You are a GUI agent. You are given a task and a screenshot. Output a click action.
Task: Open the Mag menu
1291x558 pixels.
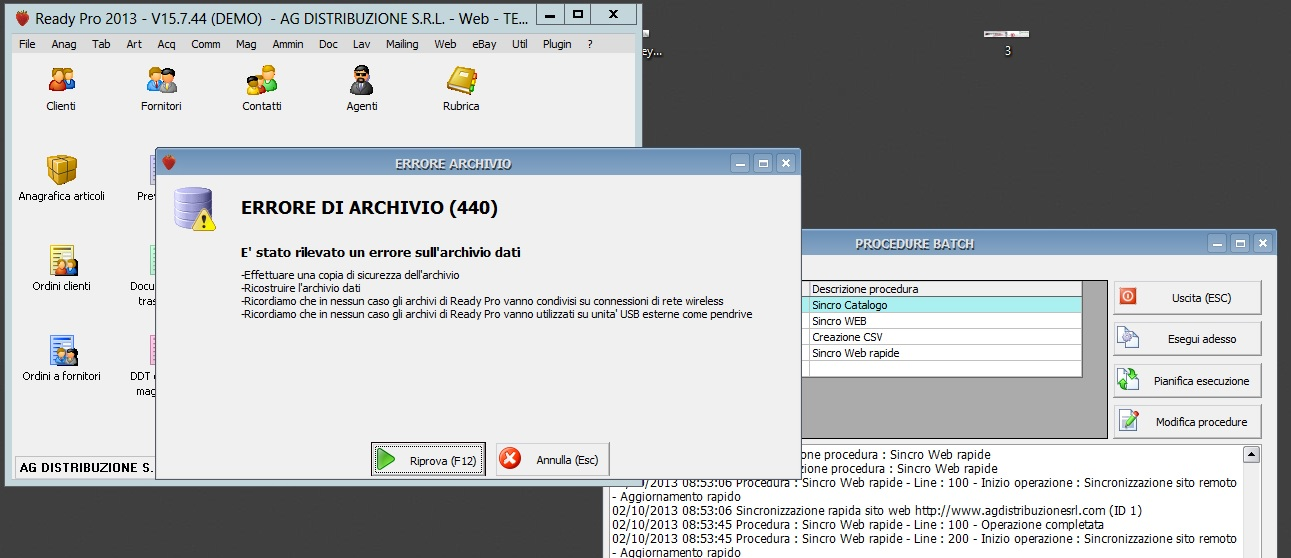pos(246,44)
